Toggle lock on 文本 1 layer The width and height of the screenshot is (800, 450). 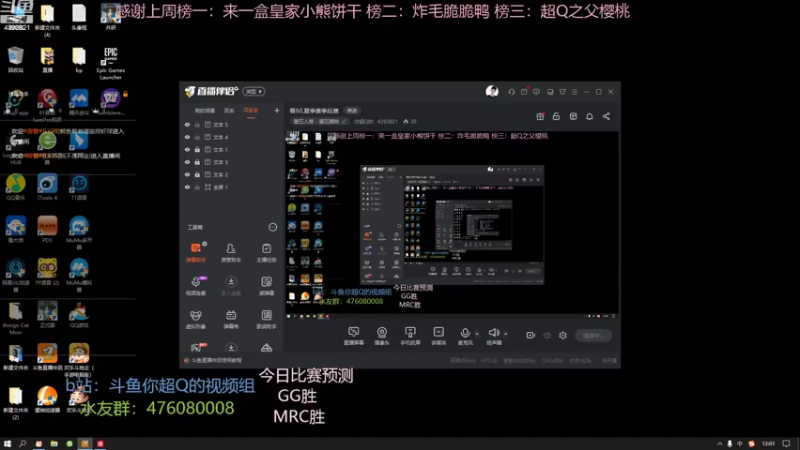click(x=197, y=149)
